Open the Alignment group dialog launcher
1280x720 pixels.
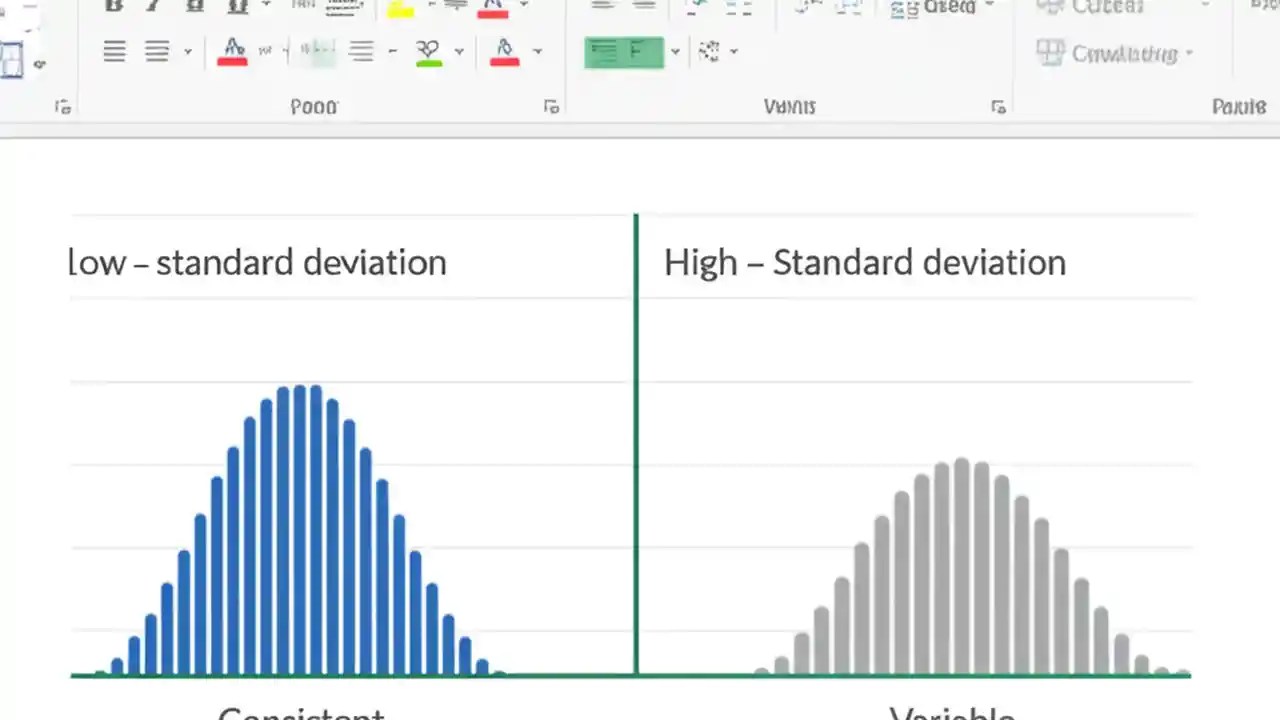(998, 106)
